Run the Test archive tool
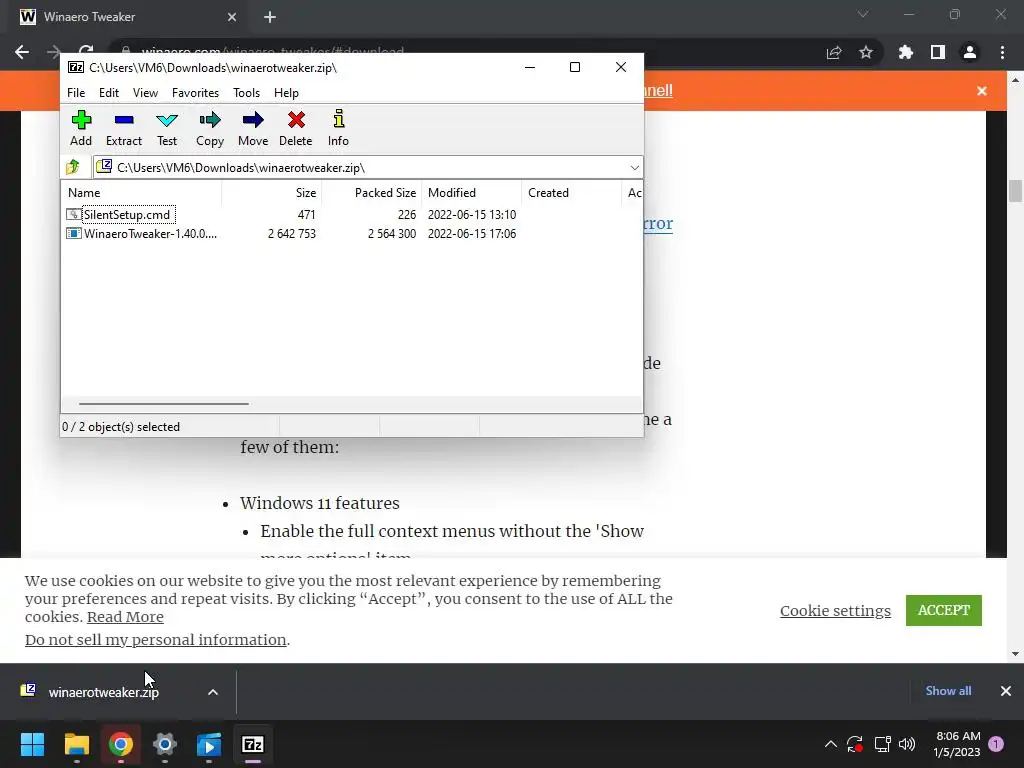The height and width of the screenshot is (768, 1024). click(x=167, y=129)
